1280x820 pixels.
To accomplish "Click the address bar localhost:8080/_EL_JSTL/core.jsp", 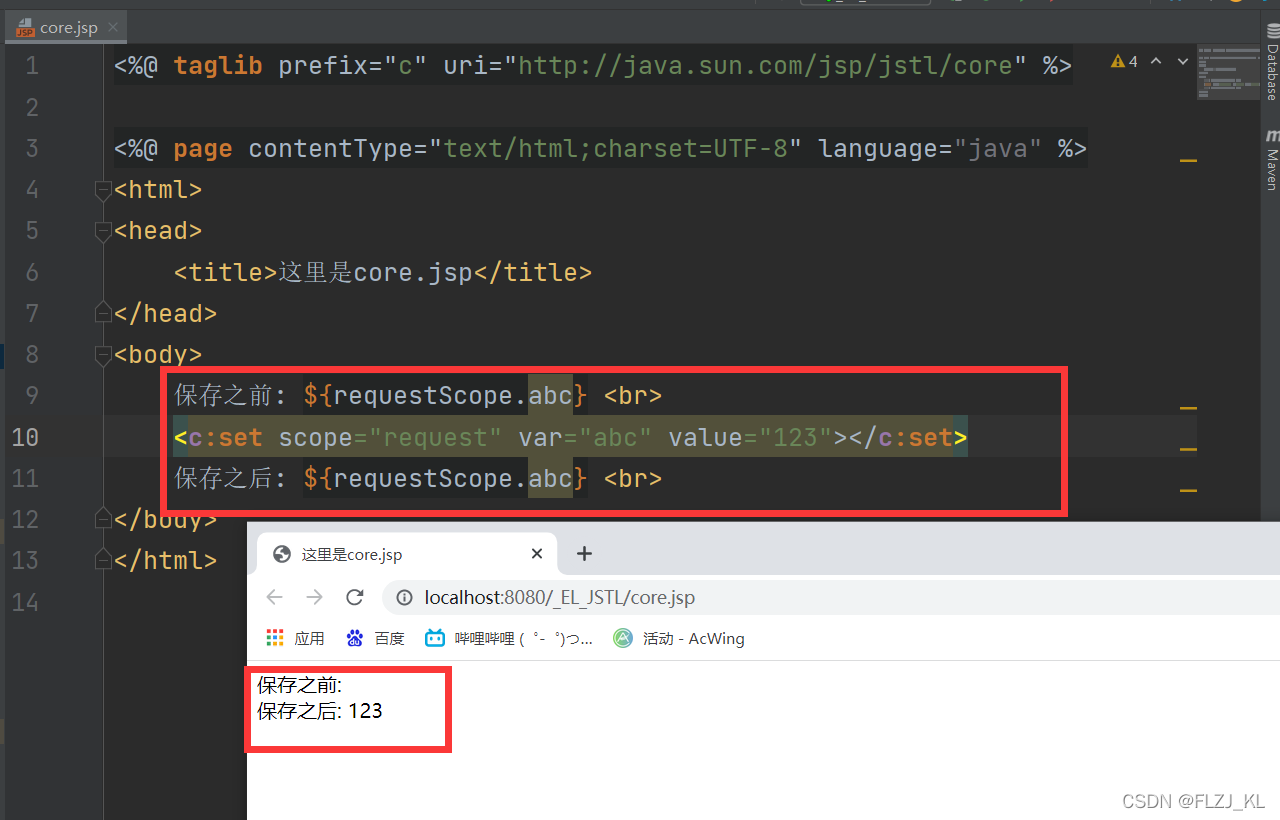I will click(830, 598).
